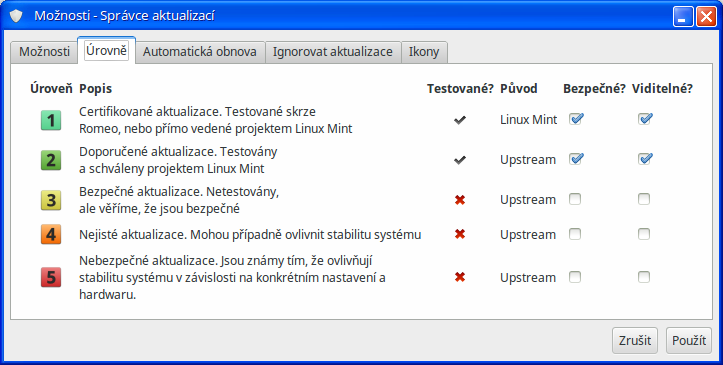Enable Bezpečné for level 3 updates
This screenshot has width=723, height=365.
click(575, 199)
